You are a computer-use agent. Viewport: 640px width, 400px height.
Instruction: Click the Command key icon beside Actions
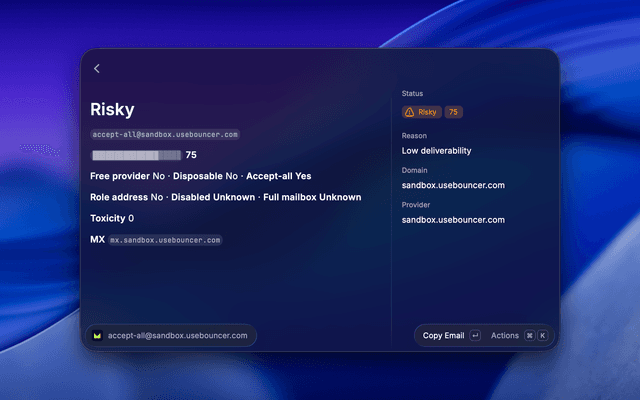529,336
